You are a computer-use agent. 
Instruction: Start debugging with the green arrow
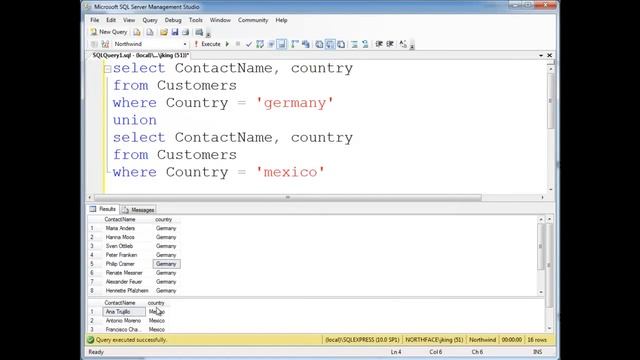click(x=227, y=44)
